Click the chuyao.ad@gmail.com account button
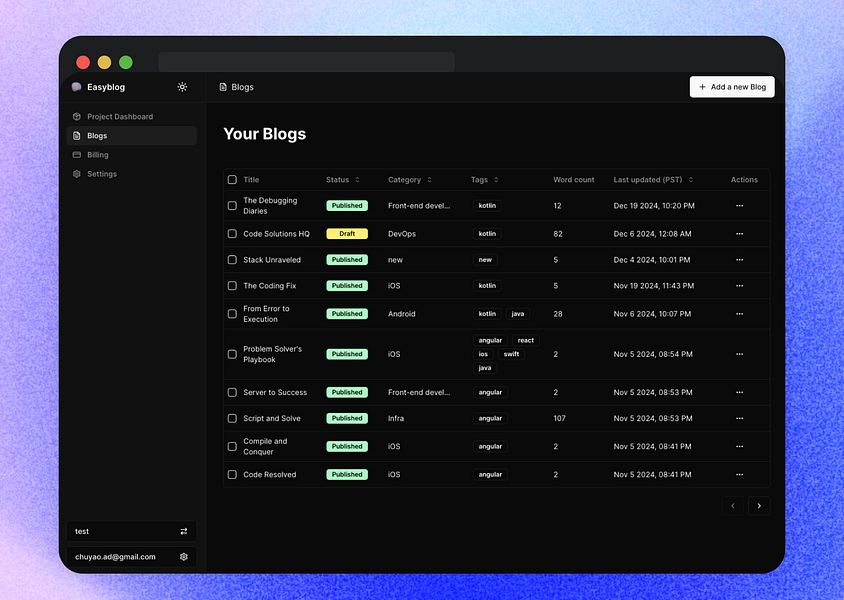 [131, 556]
